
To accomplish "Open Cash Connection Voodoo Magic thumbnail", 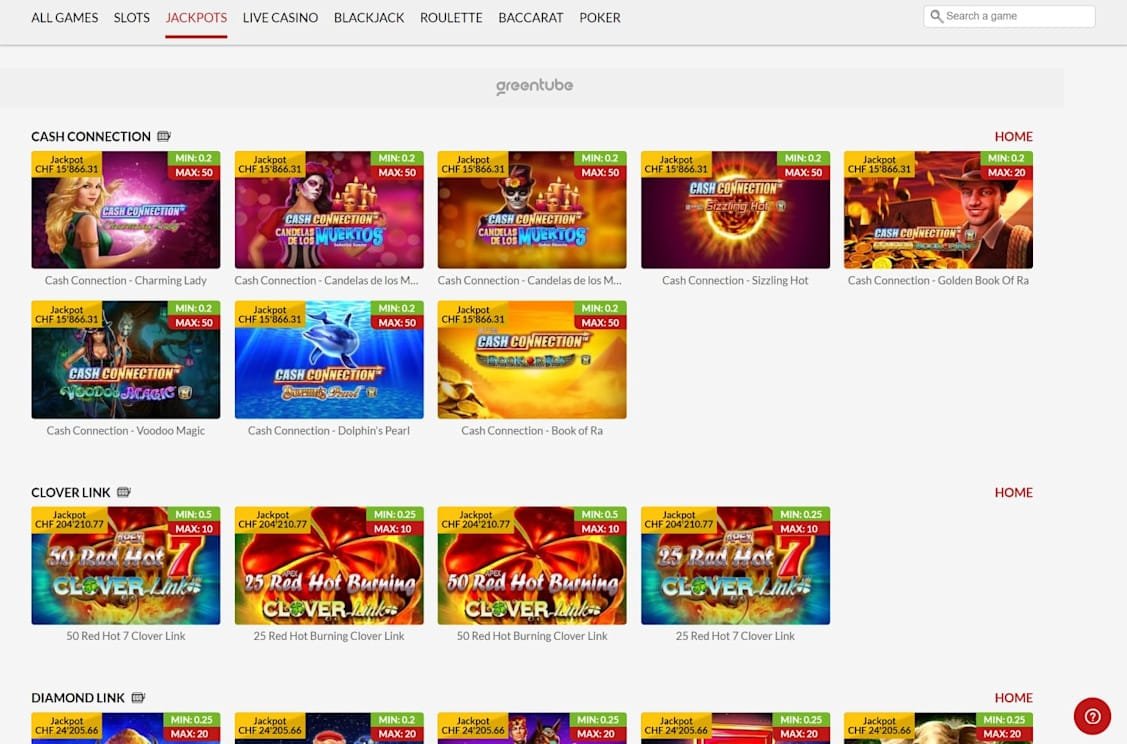I will tap(126, 359).
